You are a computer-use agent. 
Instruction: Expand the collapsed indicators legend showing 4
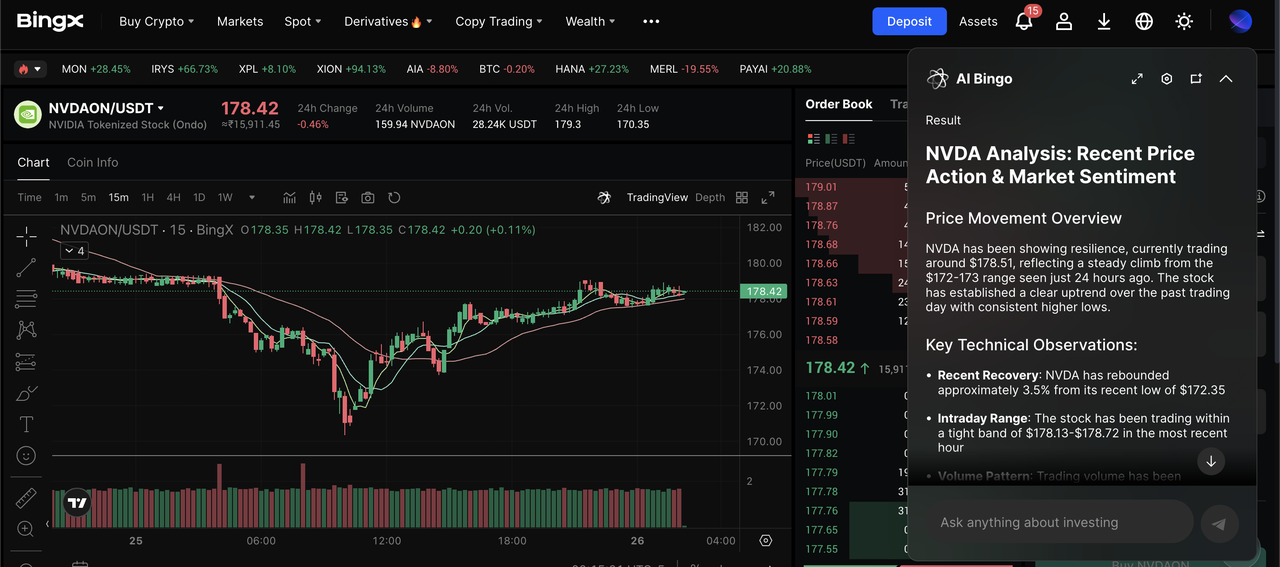(75, 251)
